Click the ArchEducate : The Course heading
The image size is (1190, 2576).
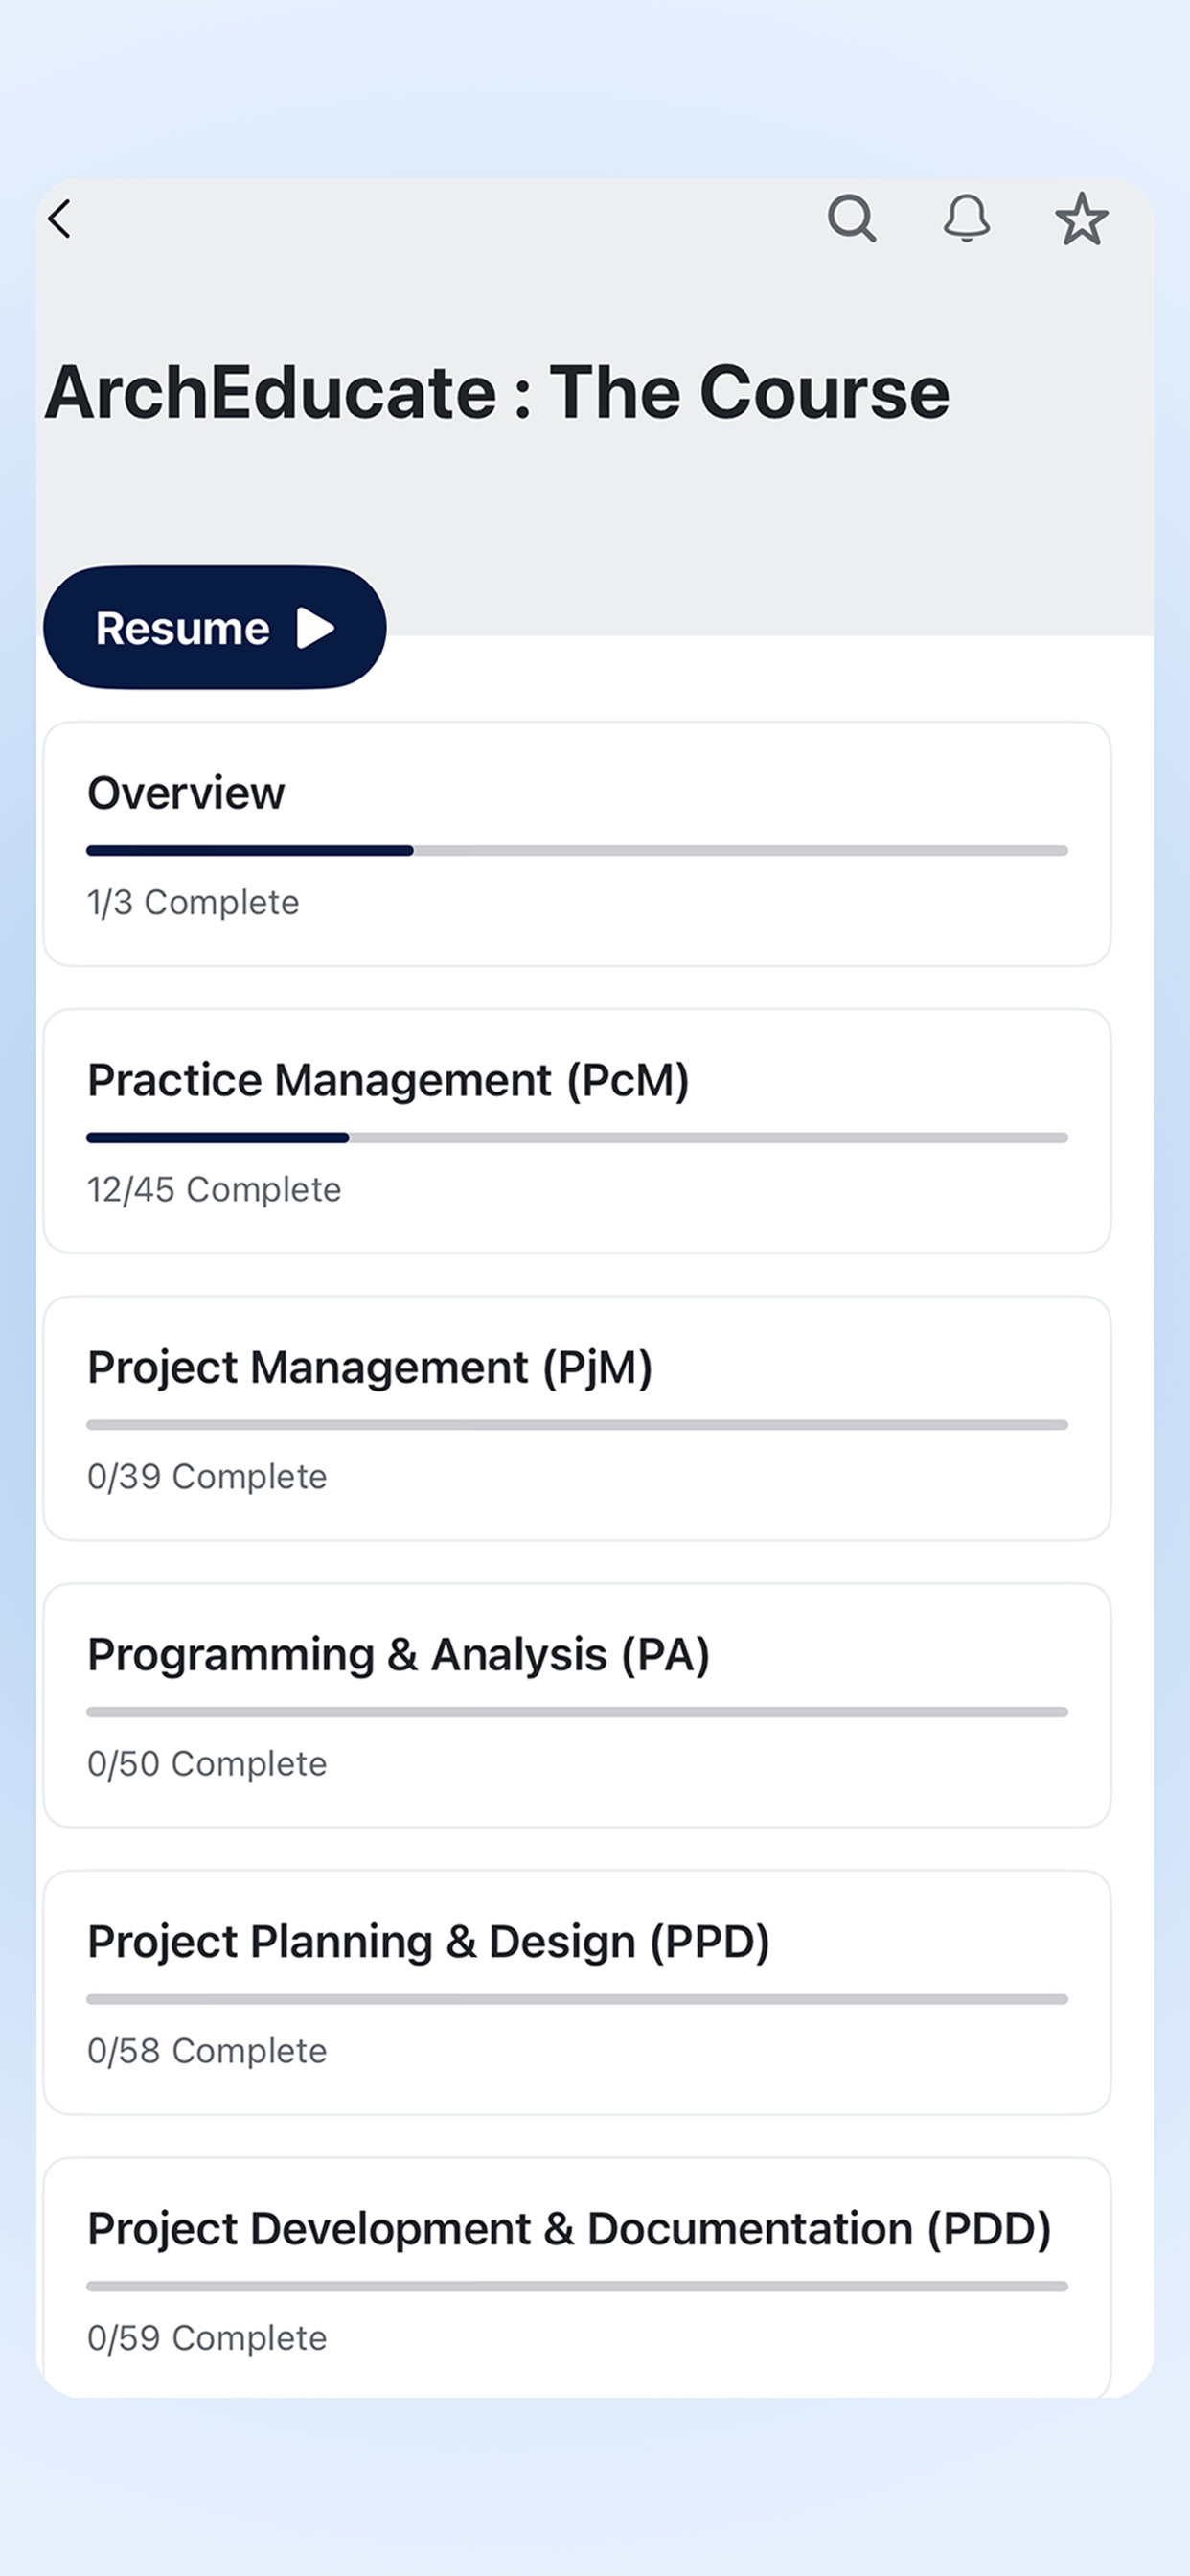coord(497,393)
